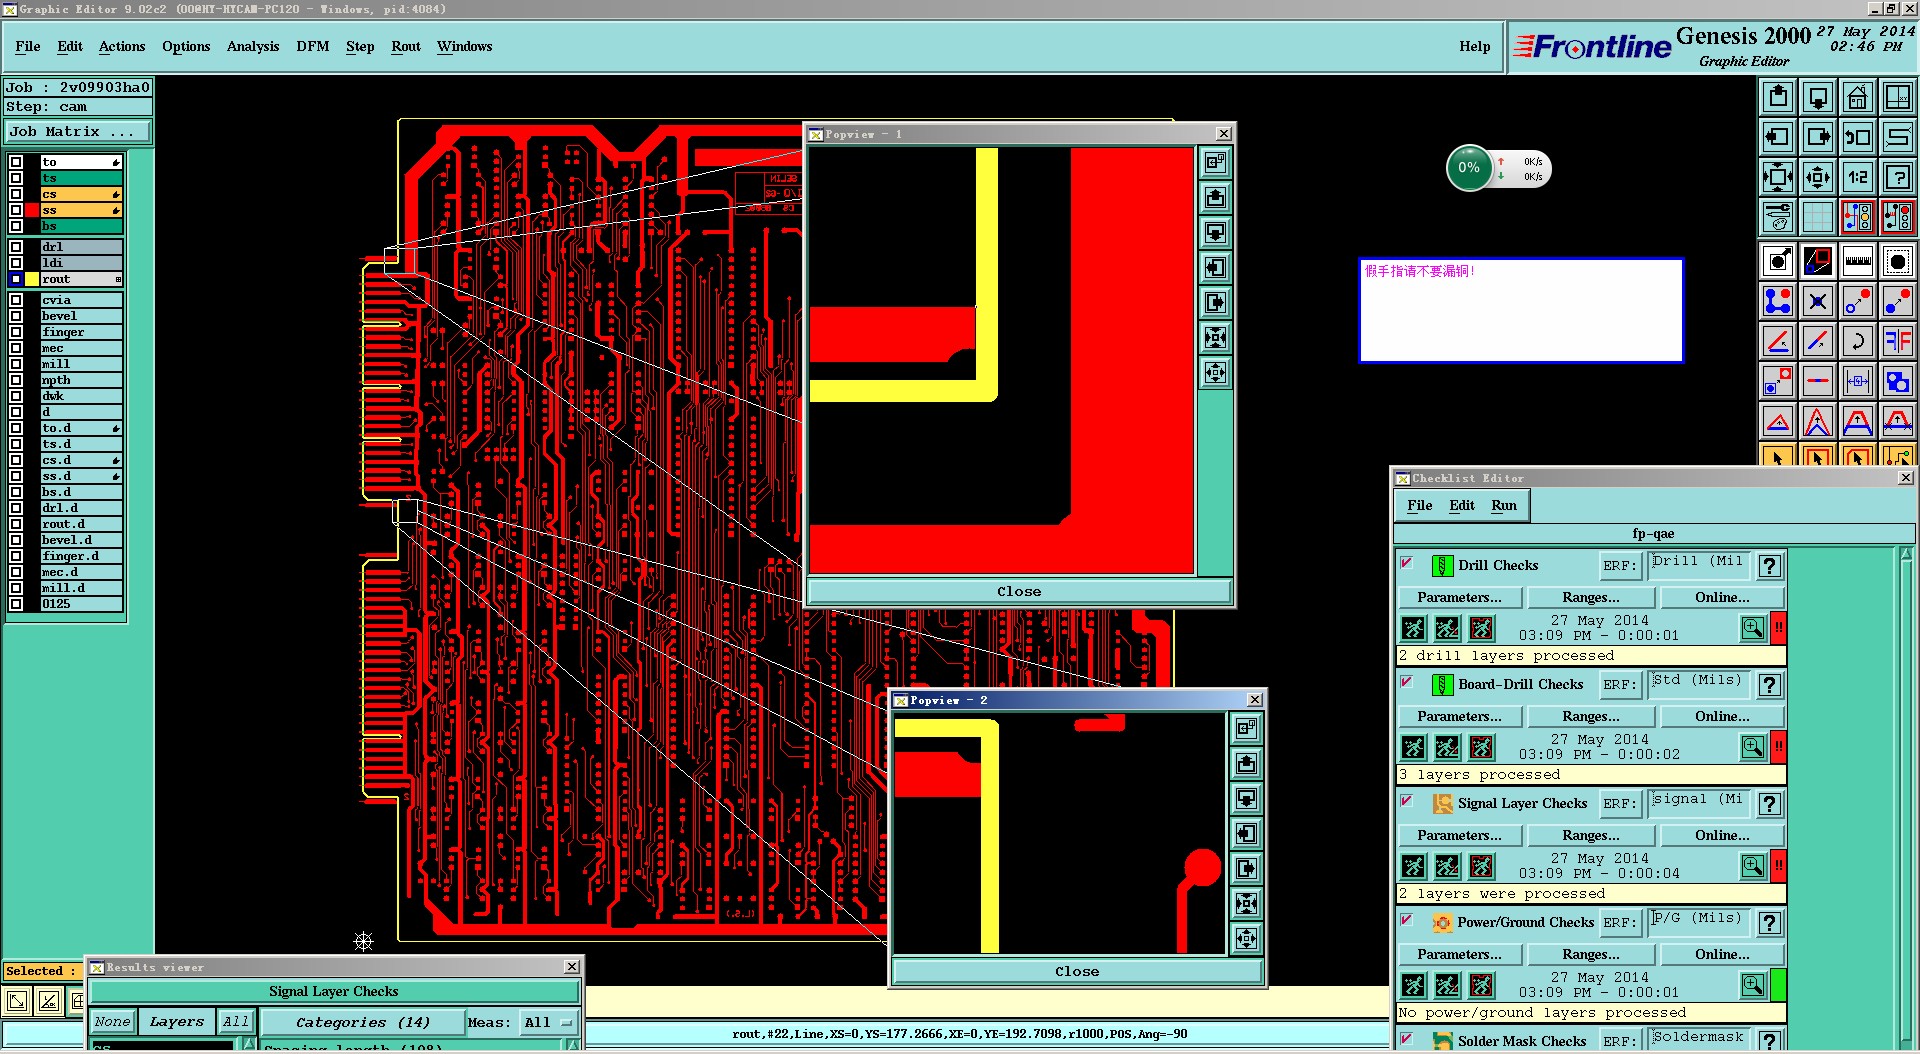Select the ruler measure tool
1920x1054 pixels.
1857,262
